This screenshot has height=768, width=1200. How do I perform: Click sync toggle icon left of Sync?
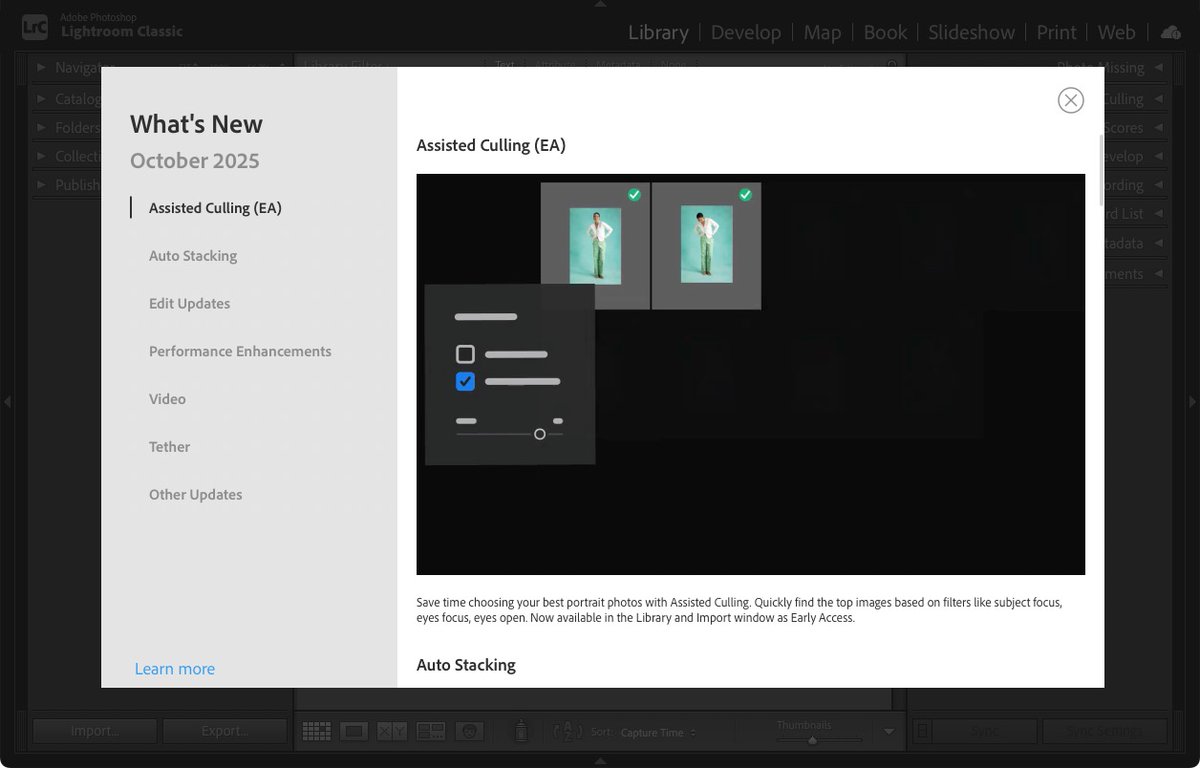pos(924,731)
